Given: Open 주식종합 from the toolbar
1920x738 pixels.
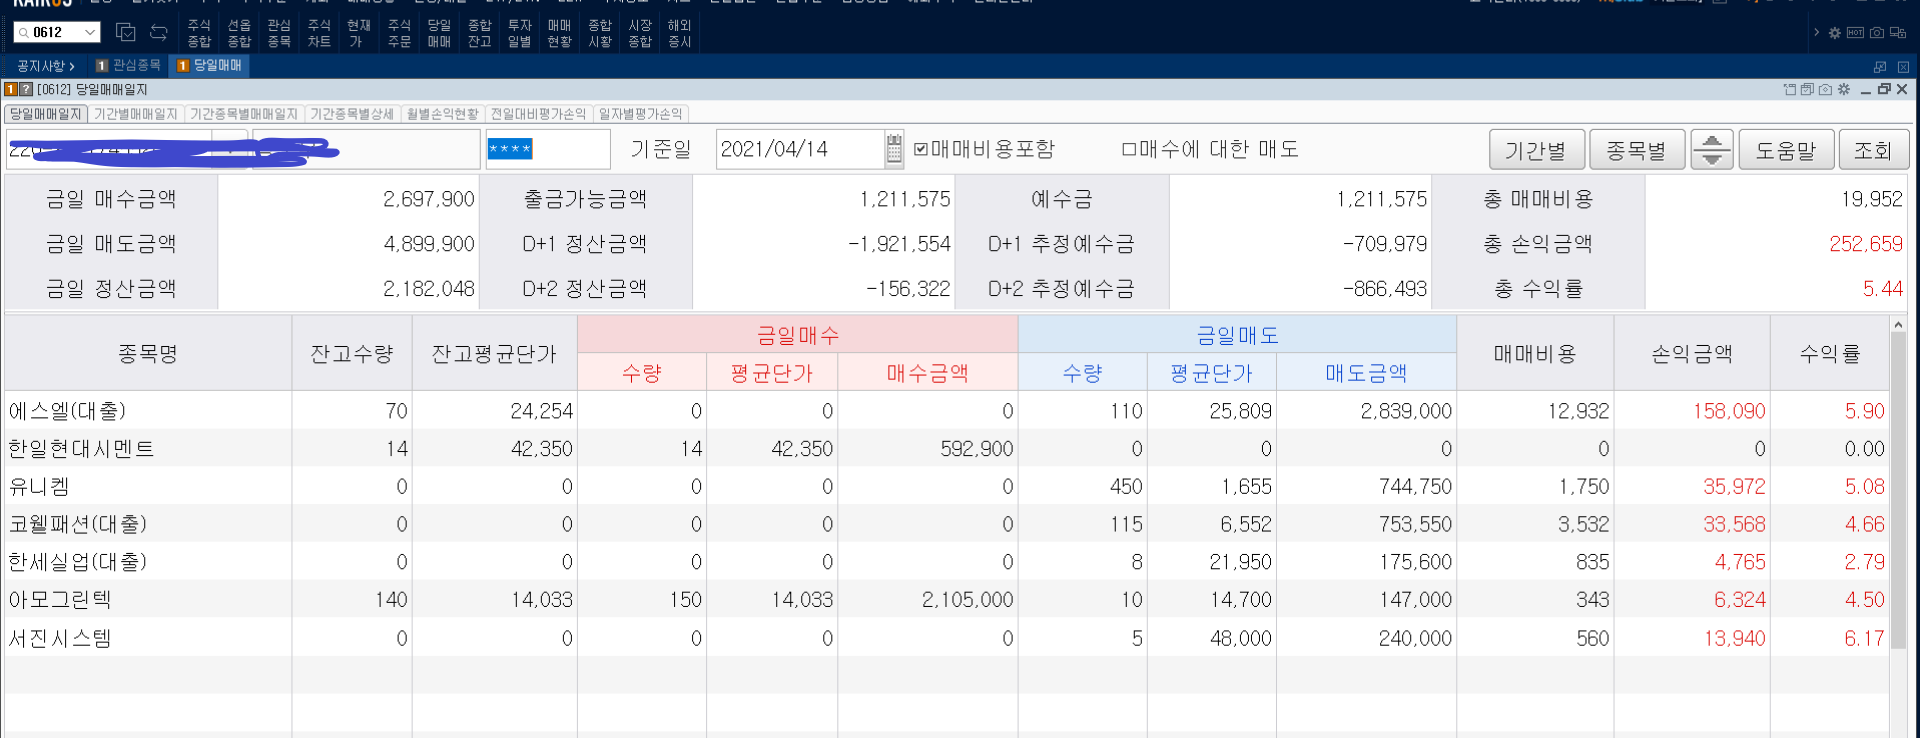Looking at the screenshot, I should click(x=199, y=33).
